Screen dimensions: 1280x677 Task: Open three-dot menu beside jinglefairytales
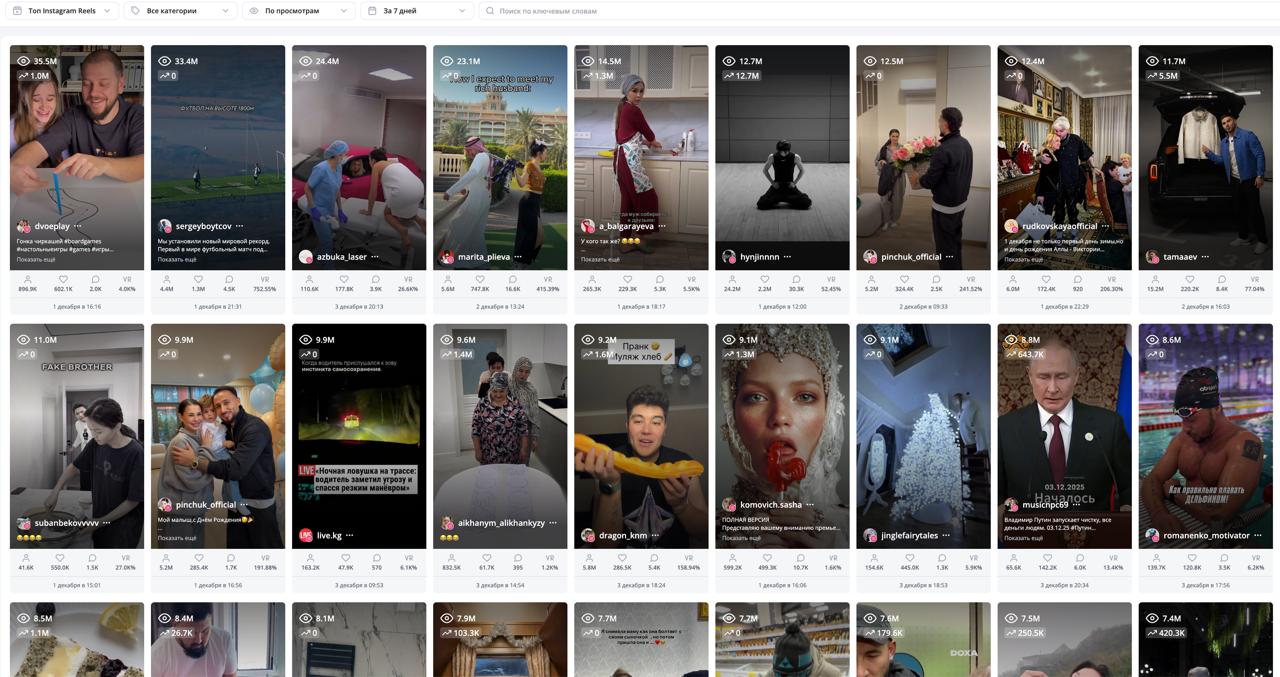click(946, 535)
